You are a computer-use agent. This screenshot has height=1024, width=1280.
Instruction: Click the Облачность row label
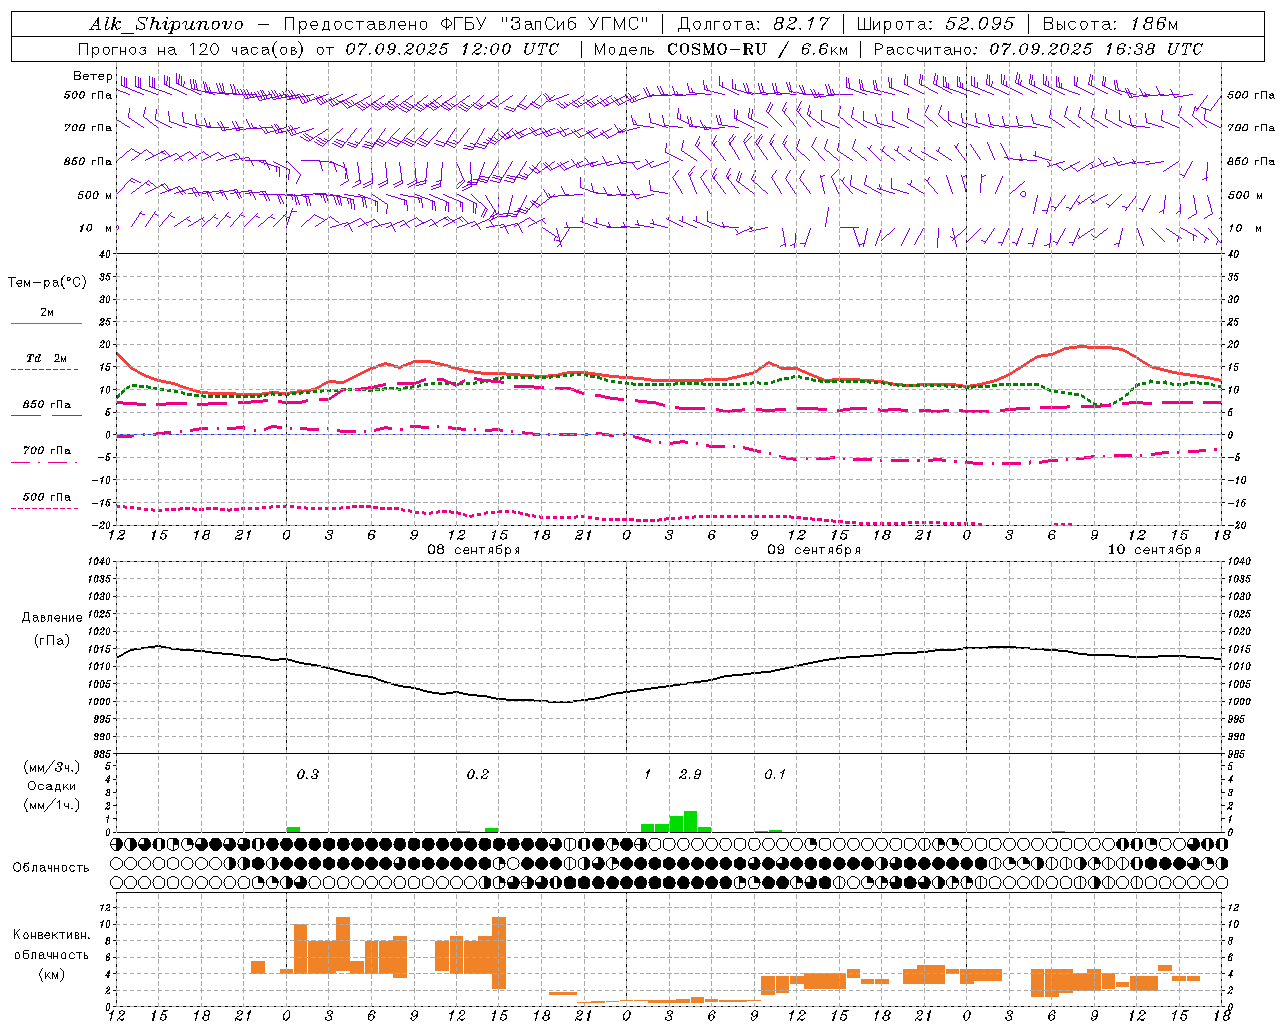tap(51, 867)
